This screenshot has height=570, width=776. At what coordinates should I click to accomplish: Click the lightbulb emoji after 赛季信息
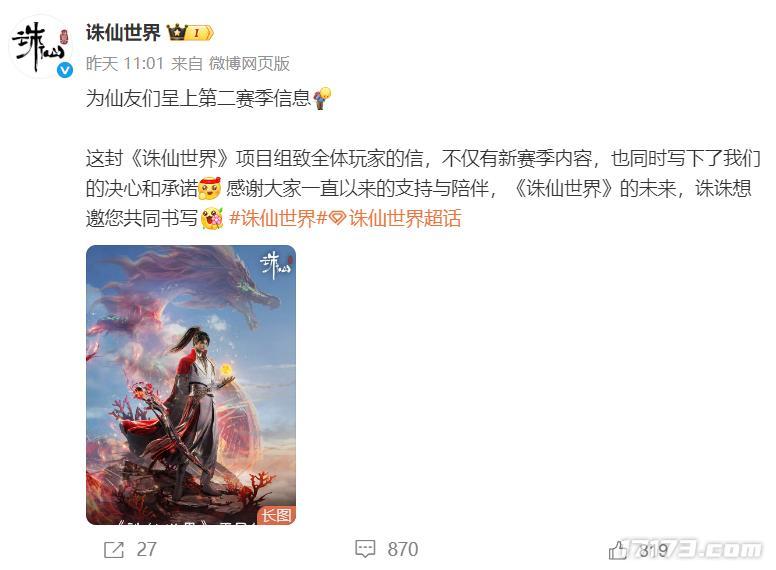322,98
